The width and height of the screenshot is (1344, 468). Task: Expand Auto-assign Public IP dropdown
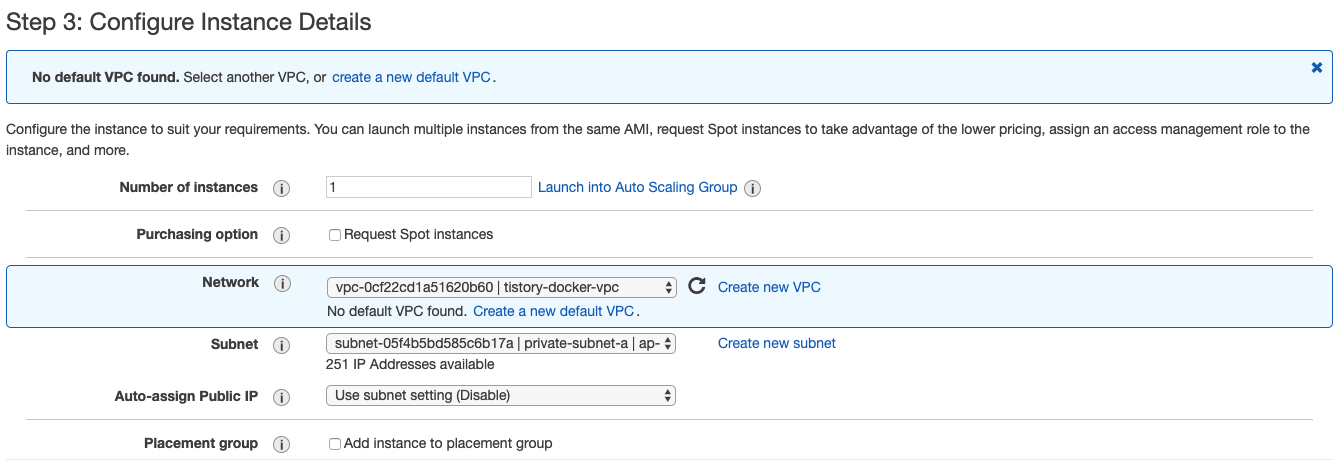pyautogui.click(x=501, y=395)
